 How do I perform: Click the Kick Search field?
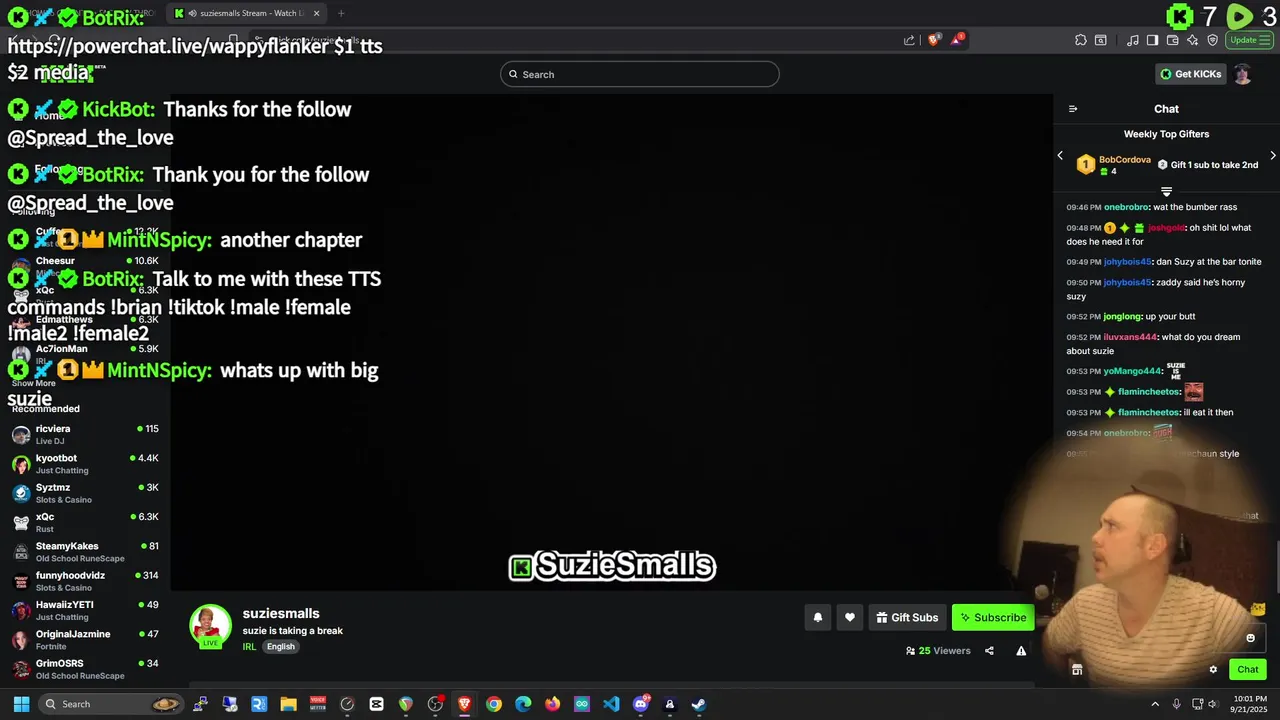pos(640,74)
